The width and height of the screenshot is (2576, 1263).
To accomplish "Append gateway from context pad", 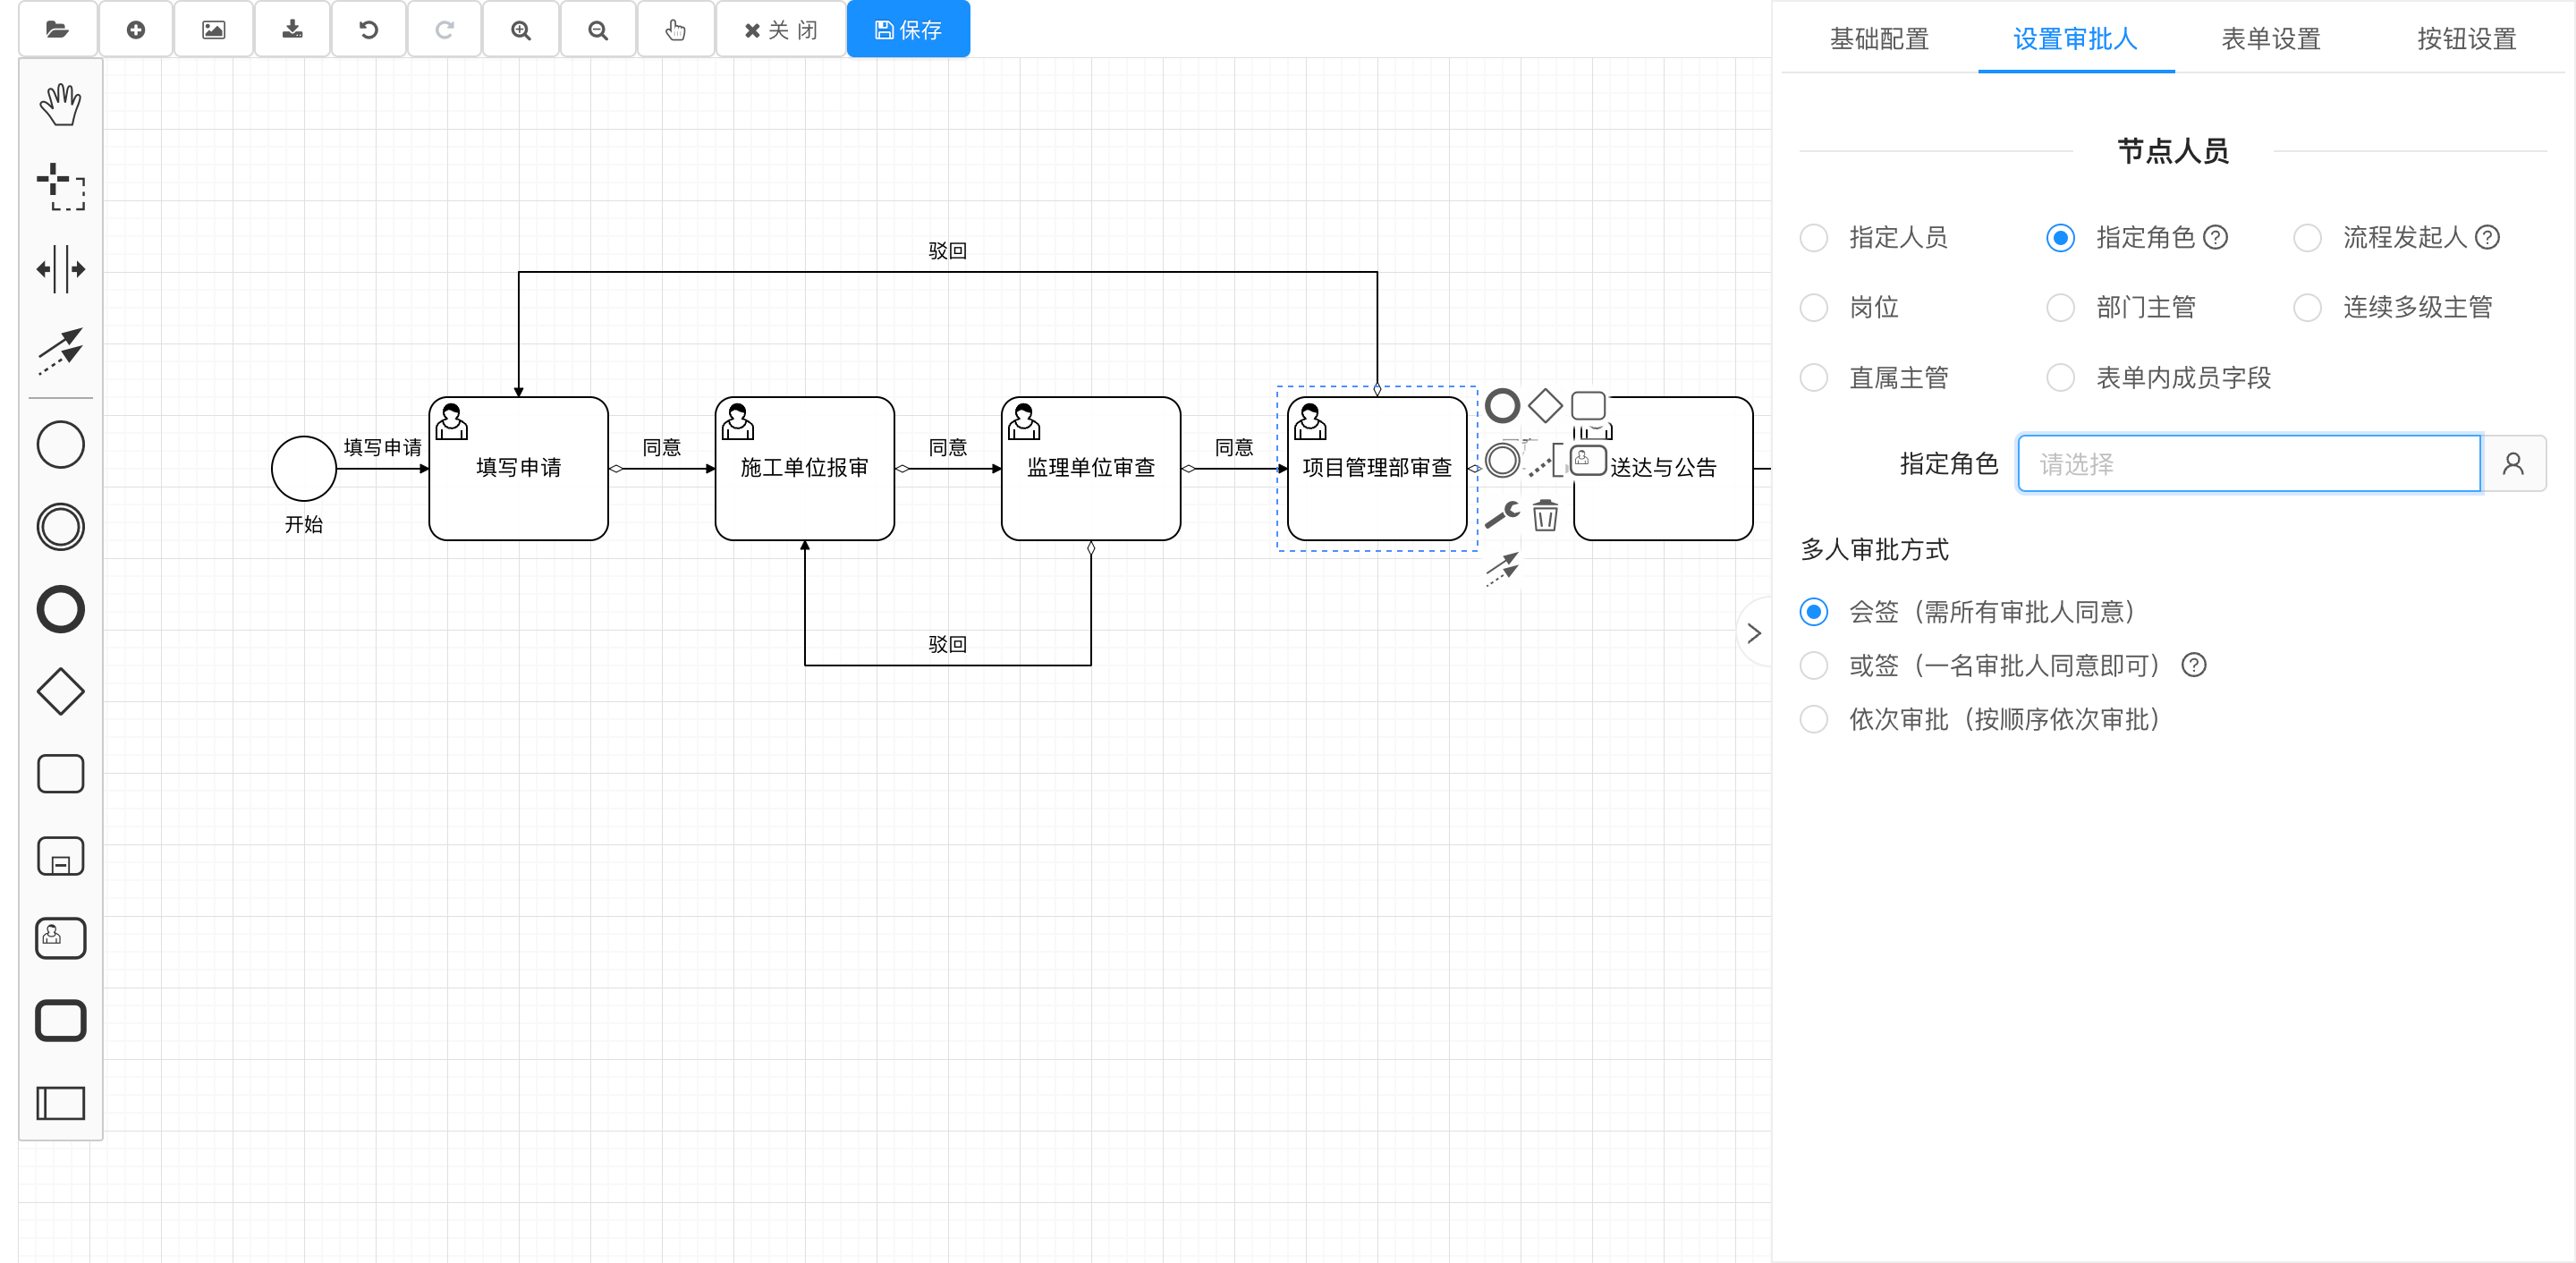I will pyautogui.click(x=1545, y=406).
